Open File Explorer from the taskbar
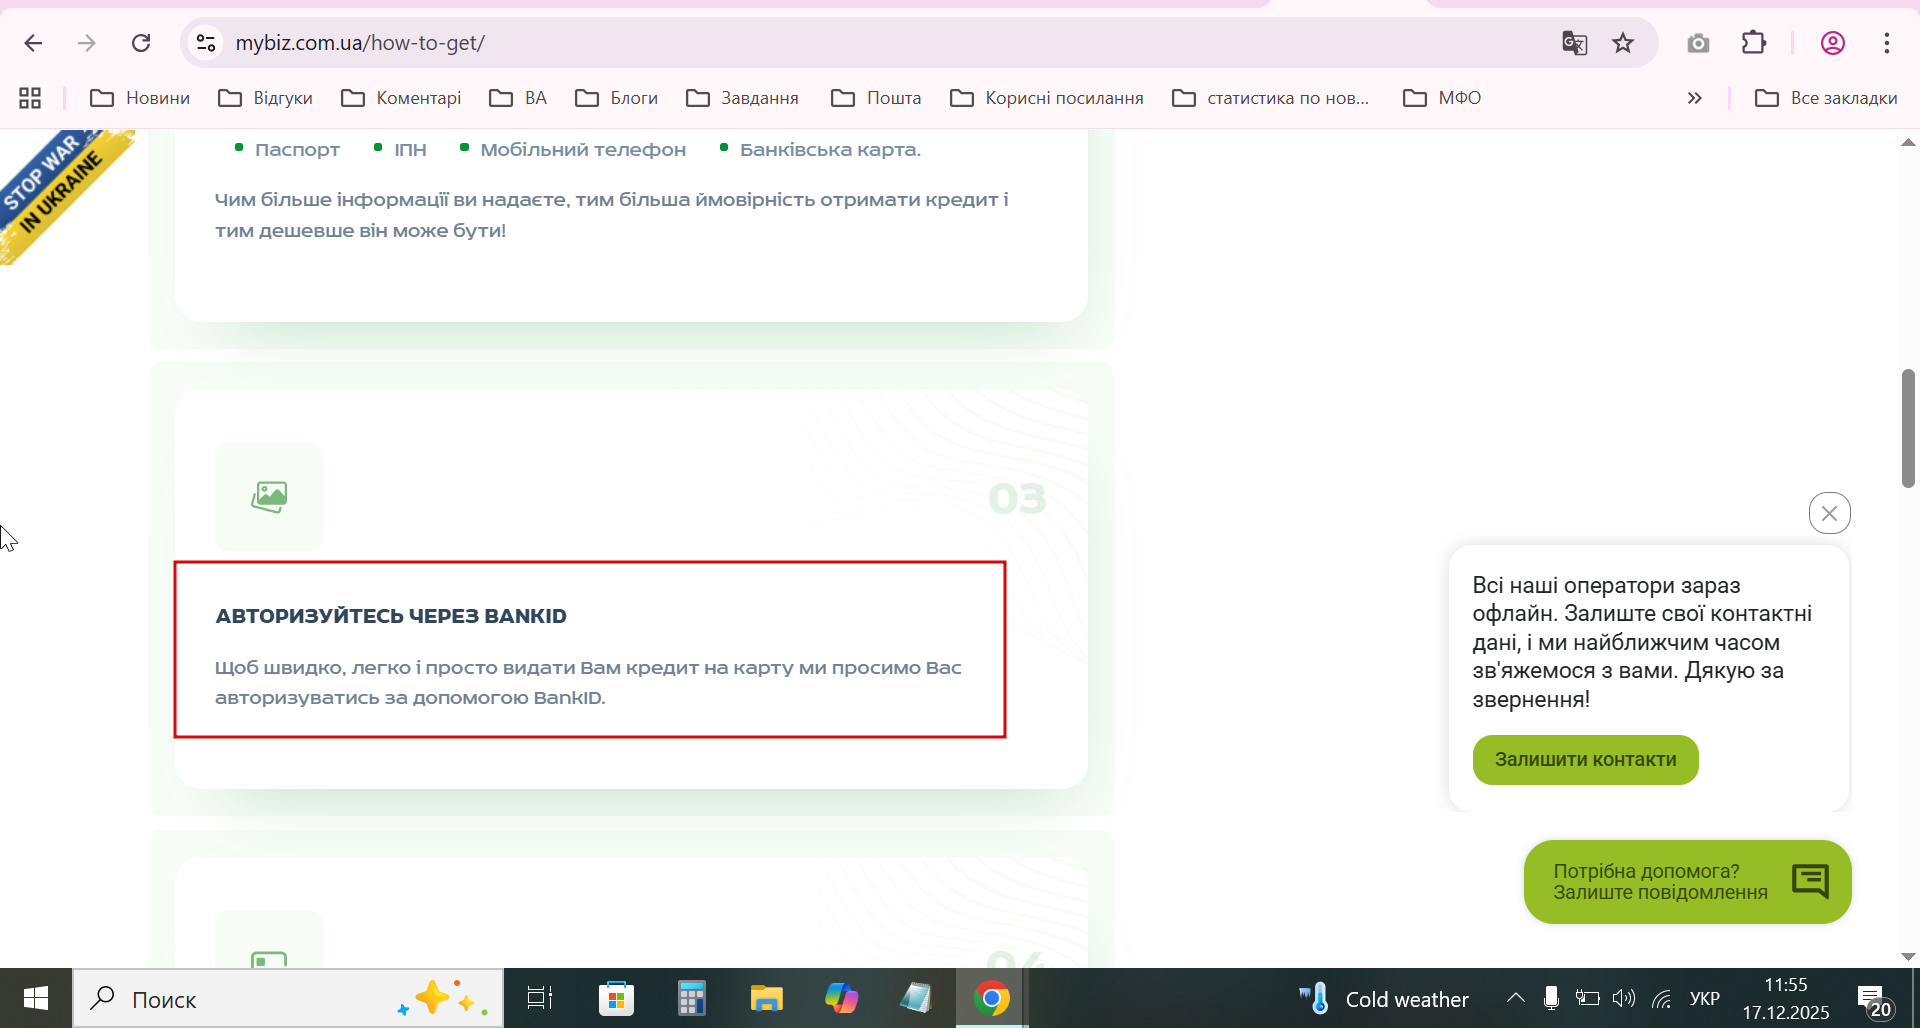Image resolution: width=1920 pixels, height=1028 pixels. coord(766,998)
